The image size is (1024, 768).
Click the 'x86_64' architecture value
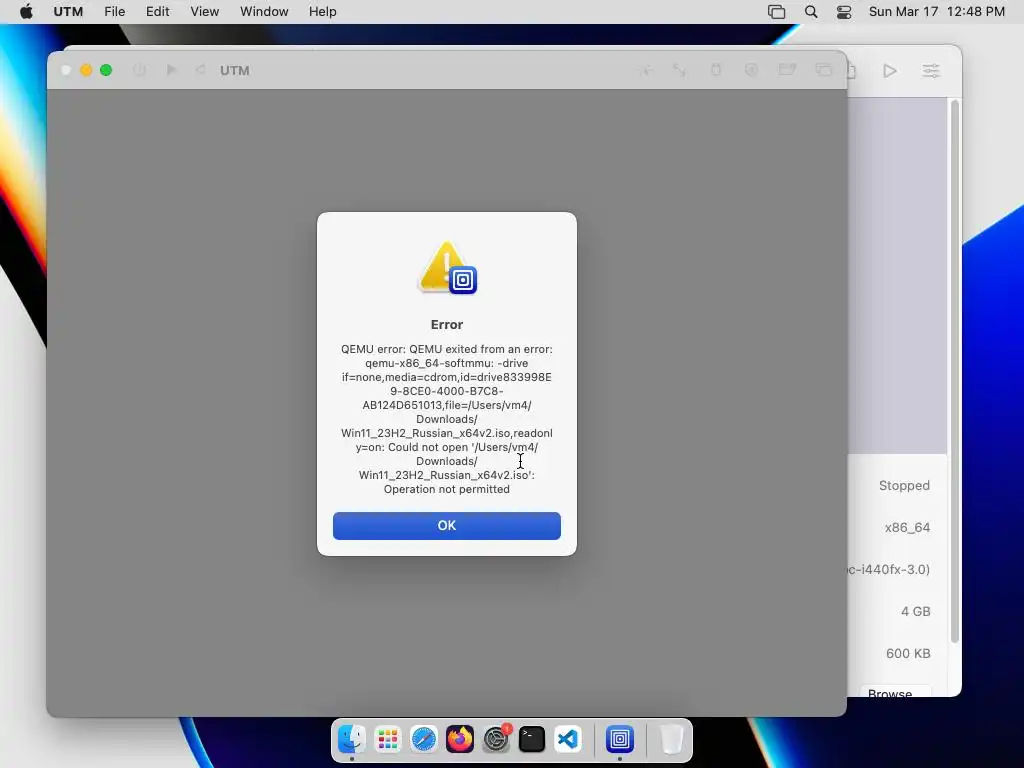[x=907, y=527]
